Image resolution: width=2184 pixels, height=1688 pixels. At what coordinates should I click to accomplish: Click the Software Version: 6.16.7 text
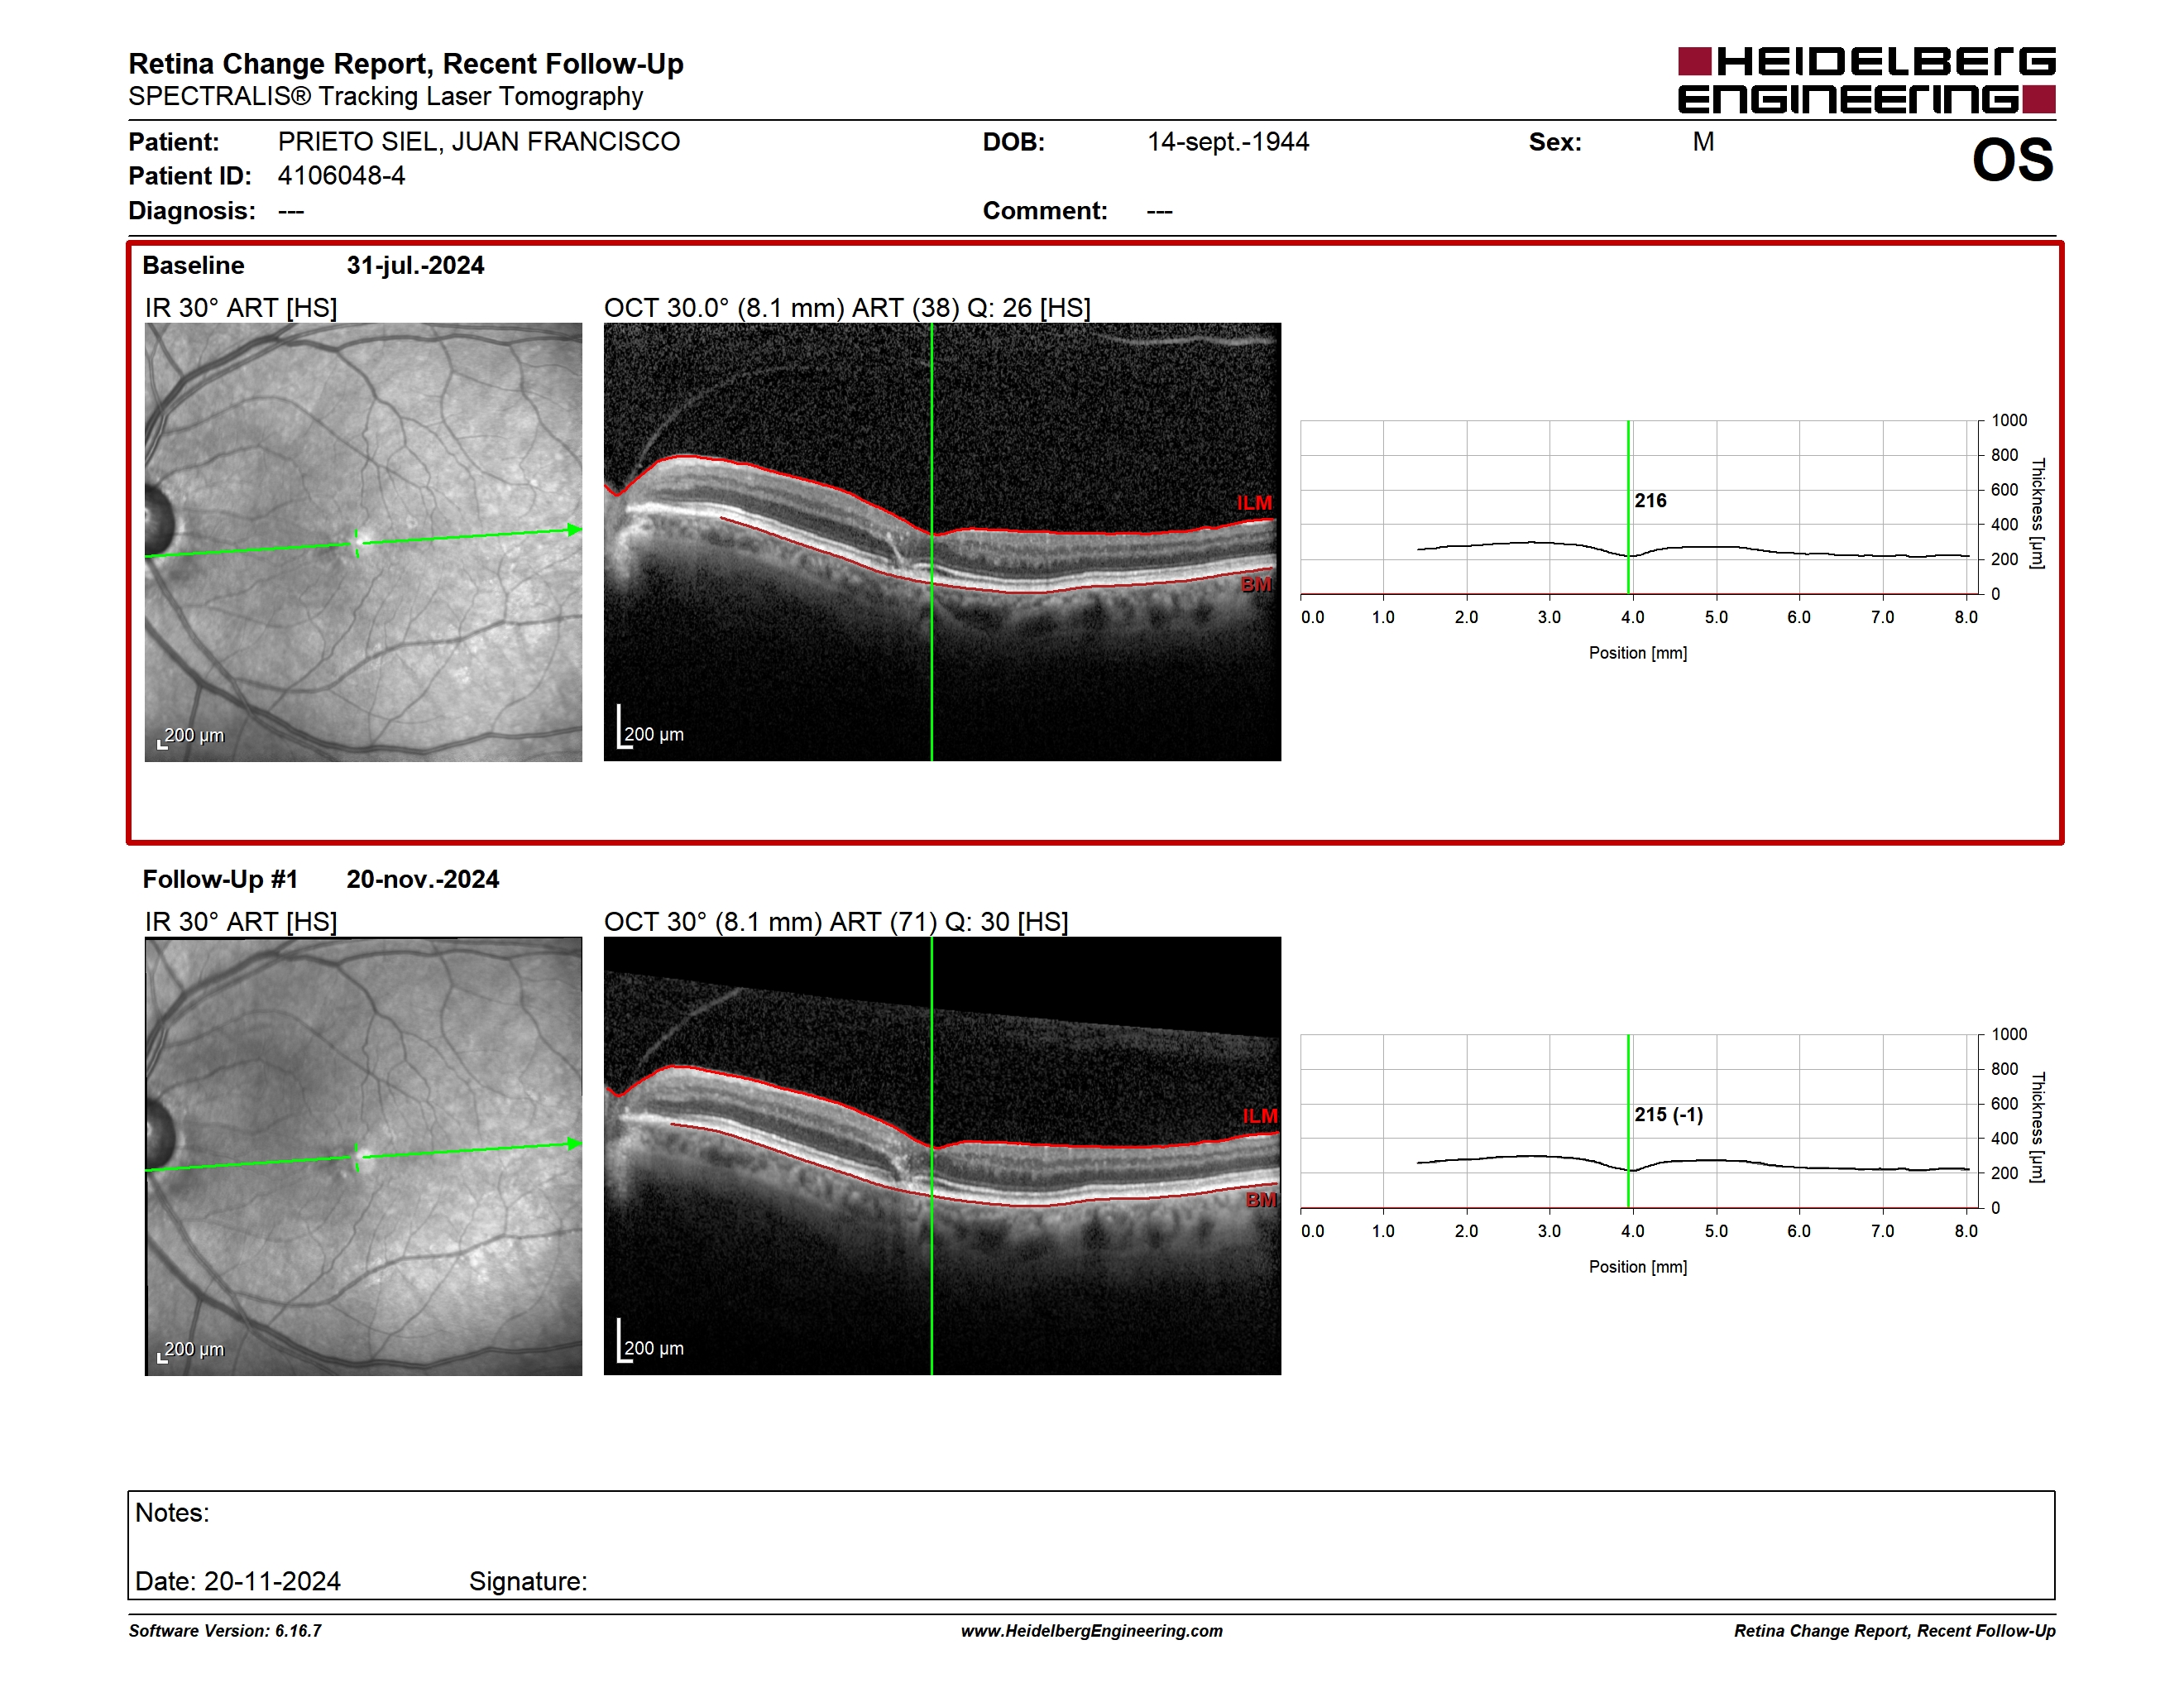tap(225, 1631)
